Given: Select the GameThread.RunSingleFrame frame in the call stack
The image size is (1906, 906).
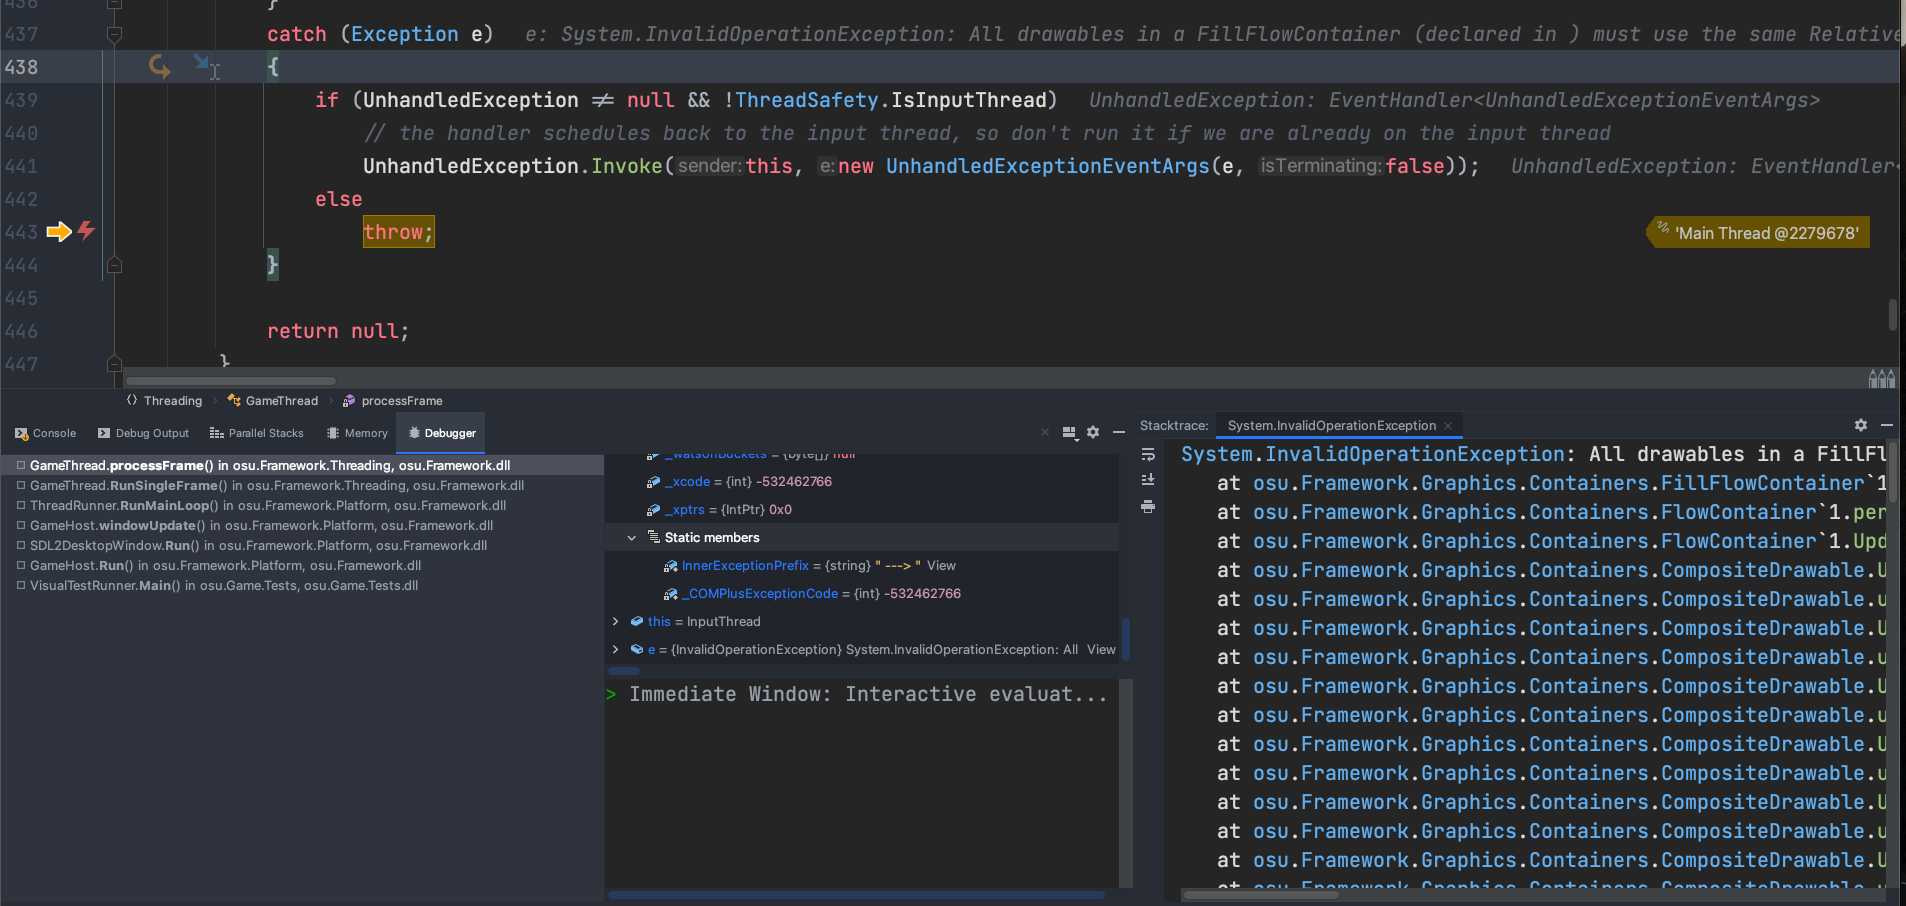Looking at the screenshot, I should [271, 485].
